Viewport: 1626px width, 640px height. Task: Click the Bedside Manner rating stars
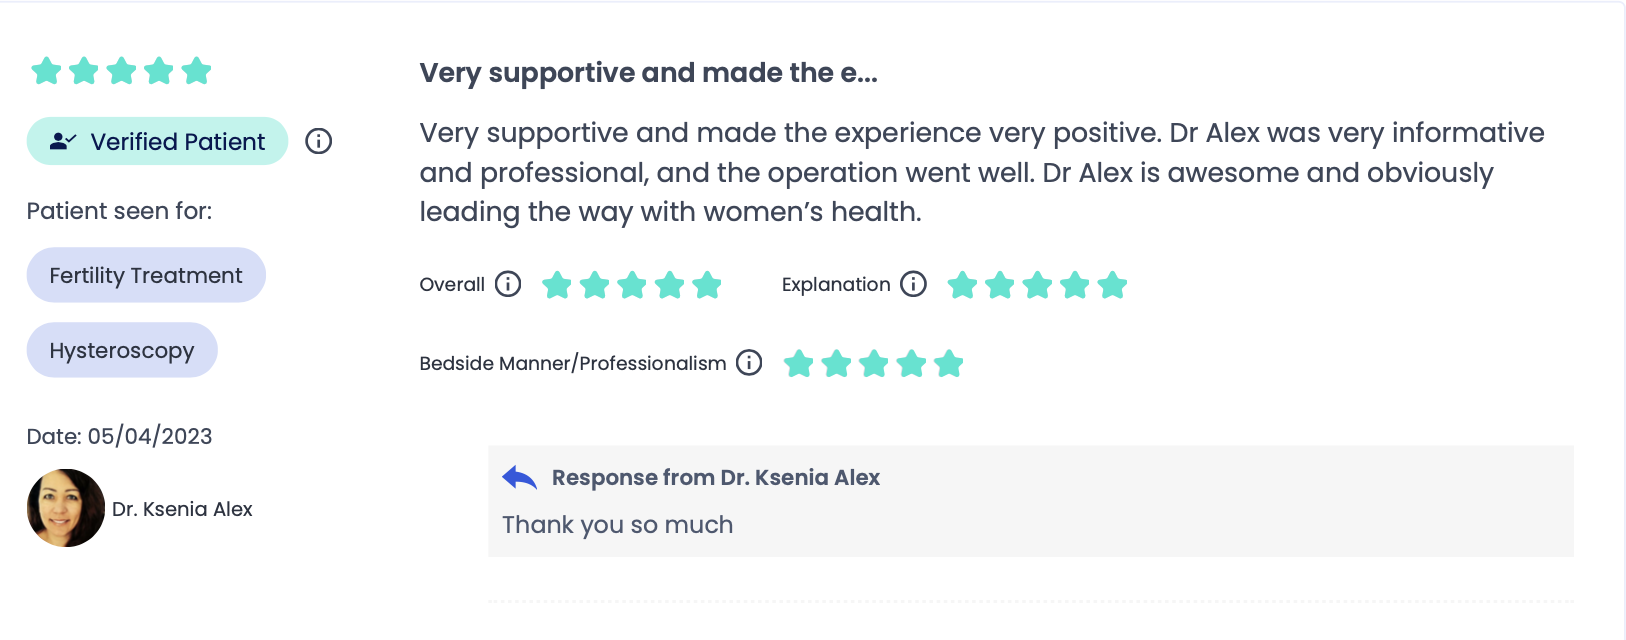click(873, 363)
